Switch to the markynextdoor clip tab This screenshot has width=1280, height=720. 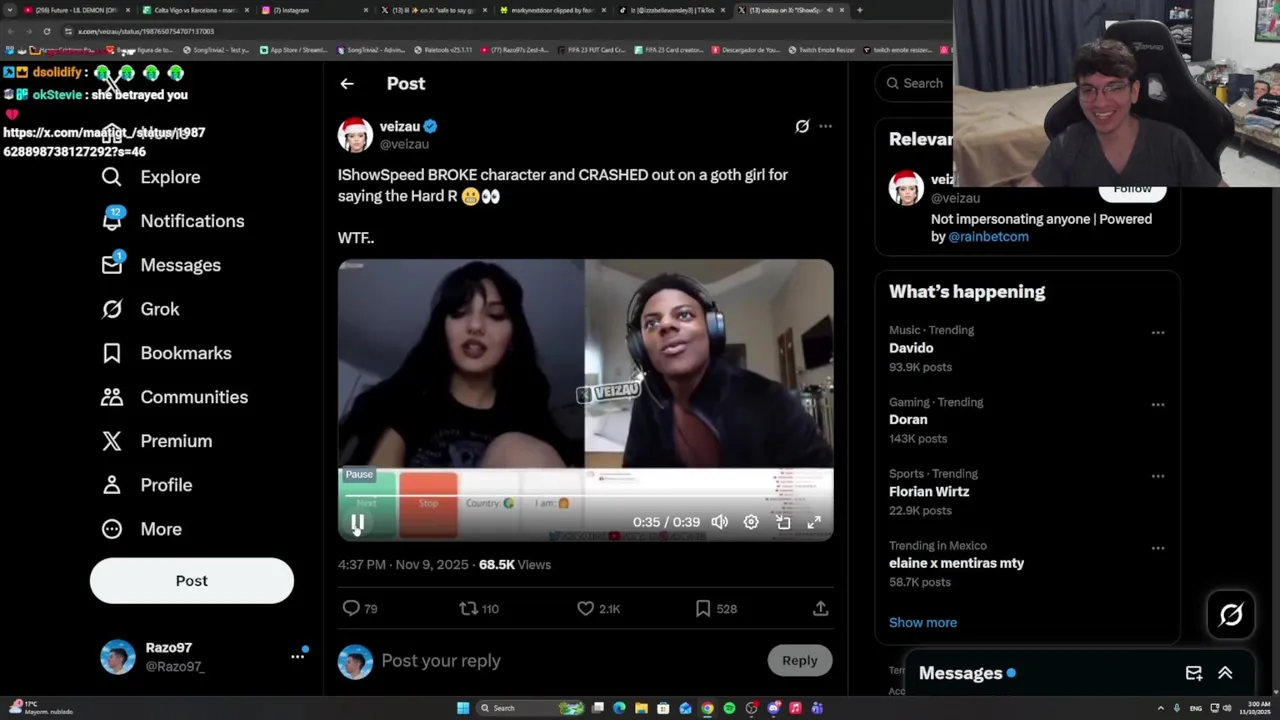[x=552, y=10]
